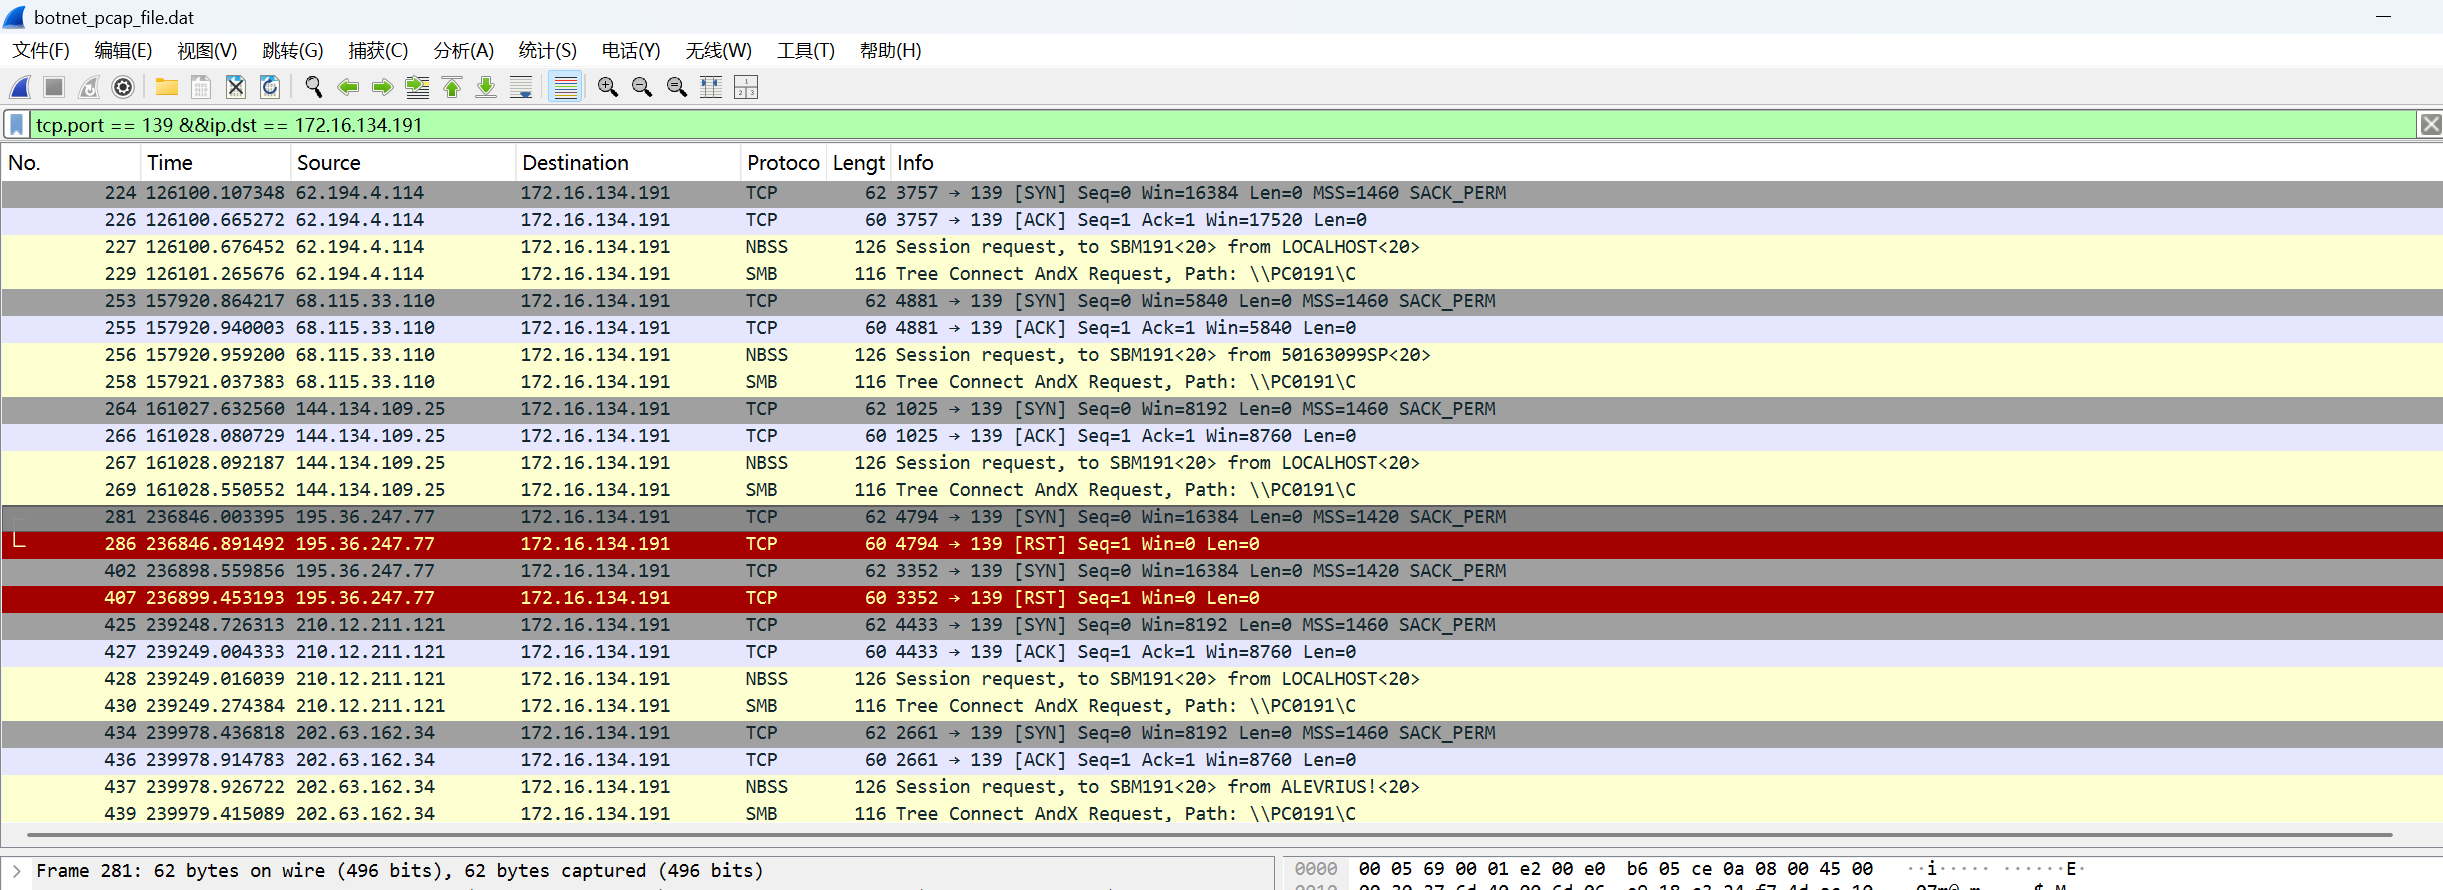Save this capture file
2443x890 pixels.
[201, 87]
